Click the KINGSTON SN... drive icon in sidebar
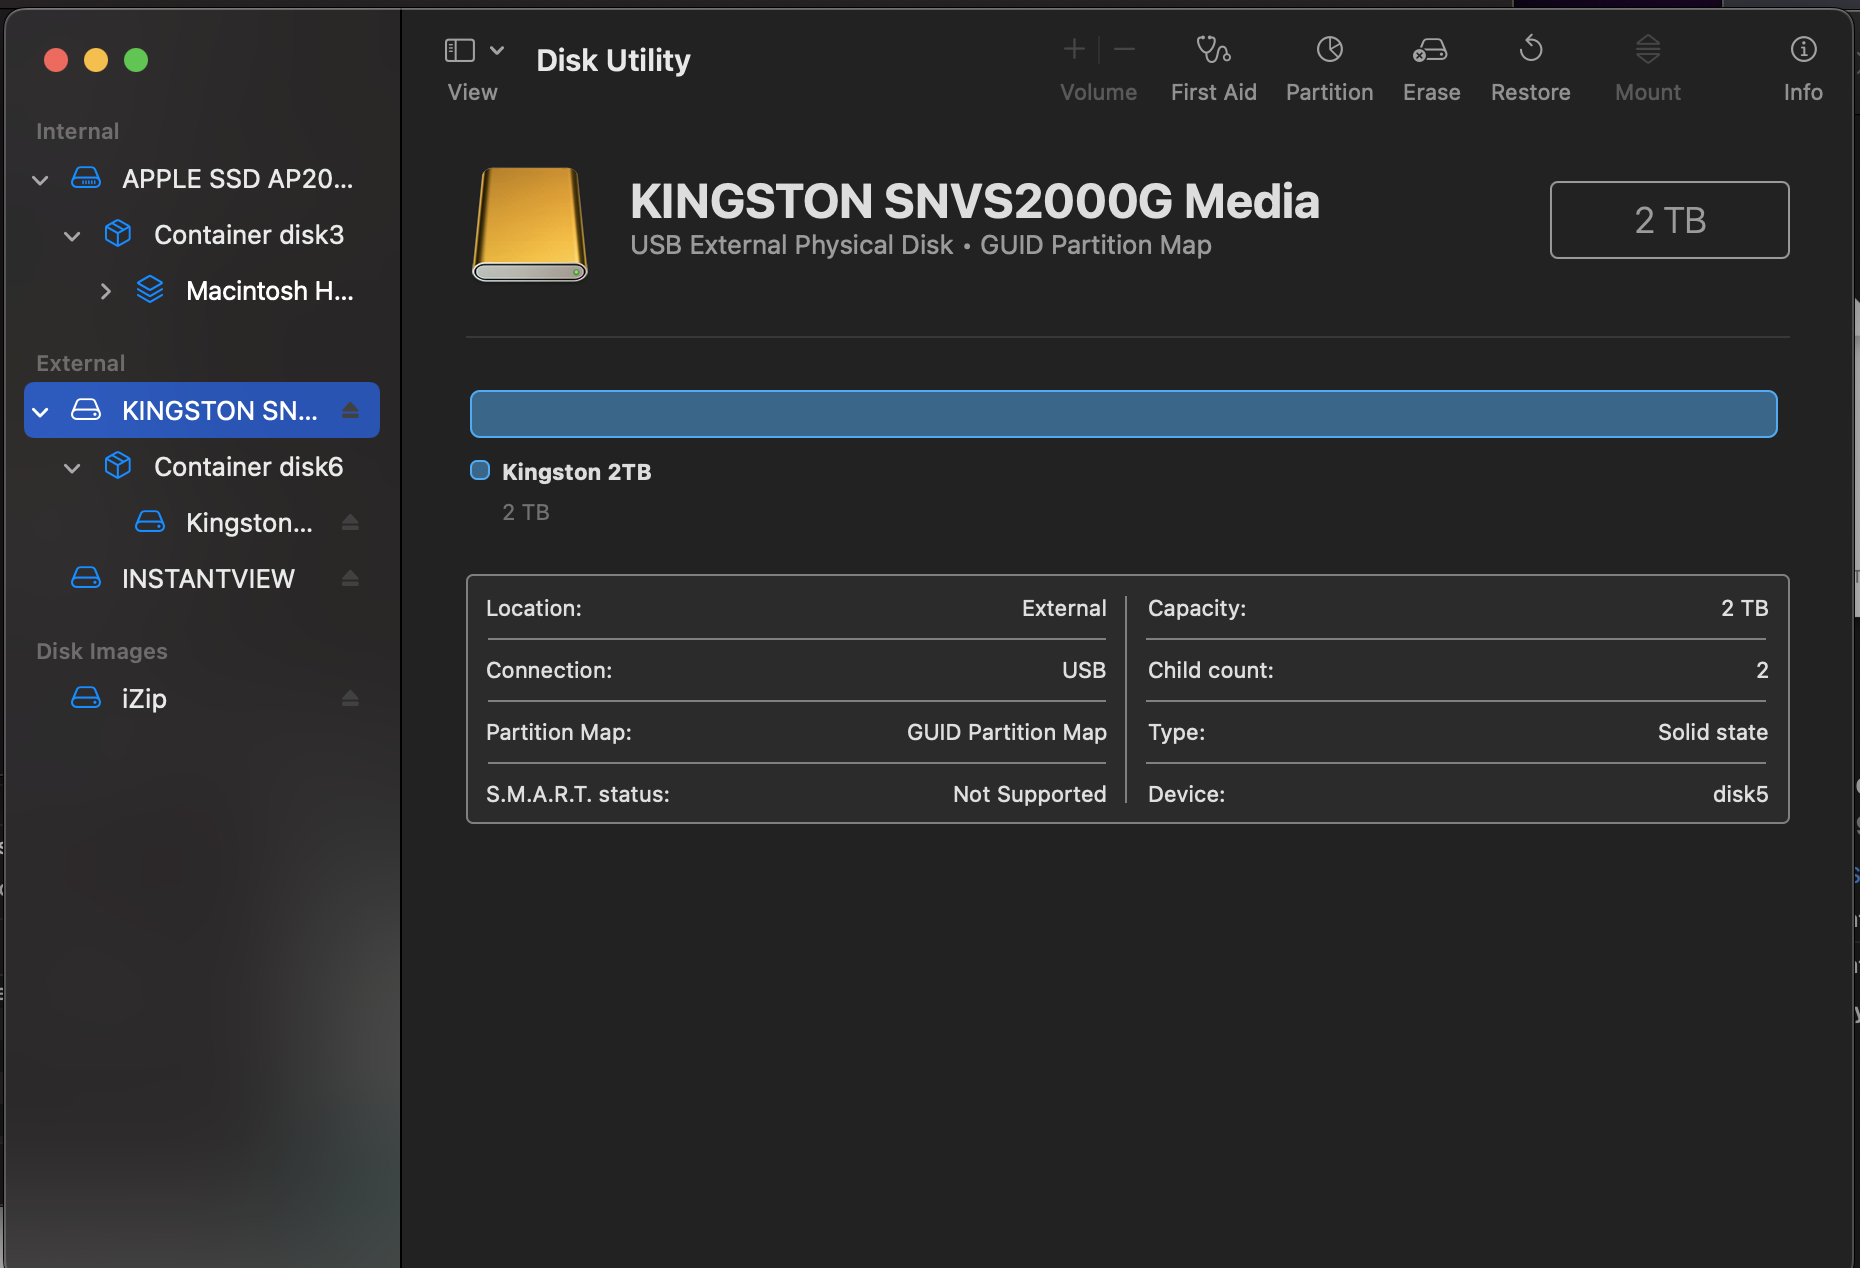This screenshot has width=1860, height=1268. tap(86, 411)
